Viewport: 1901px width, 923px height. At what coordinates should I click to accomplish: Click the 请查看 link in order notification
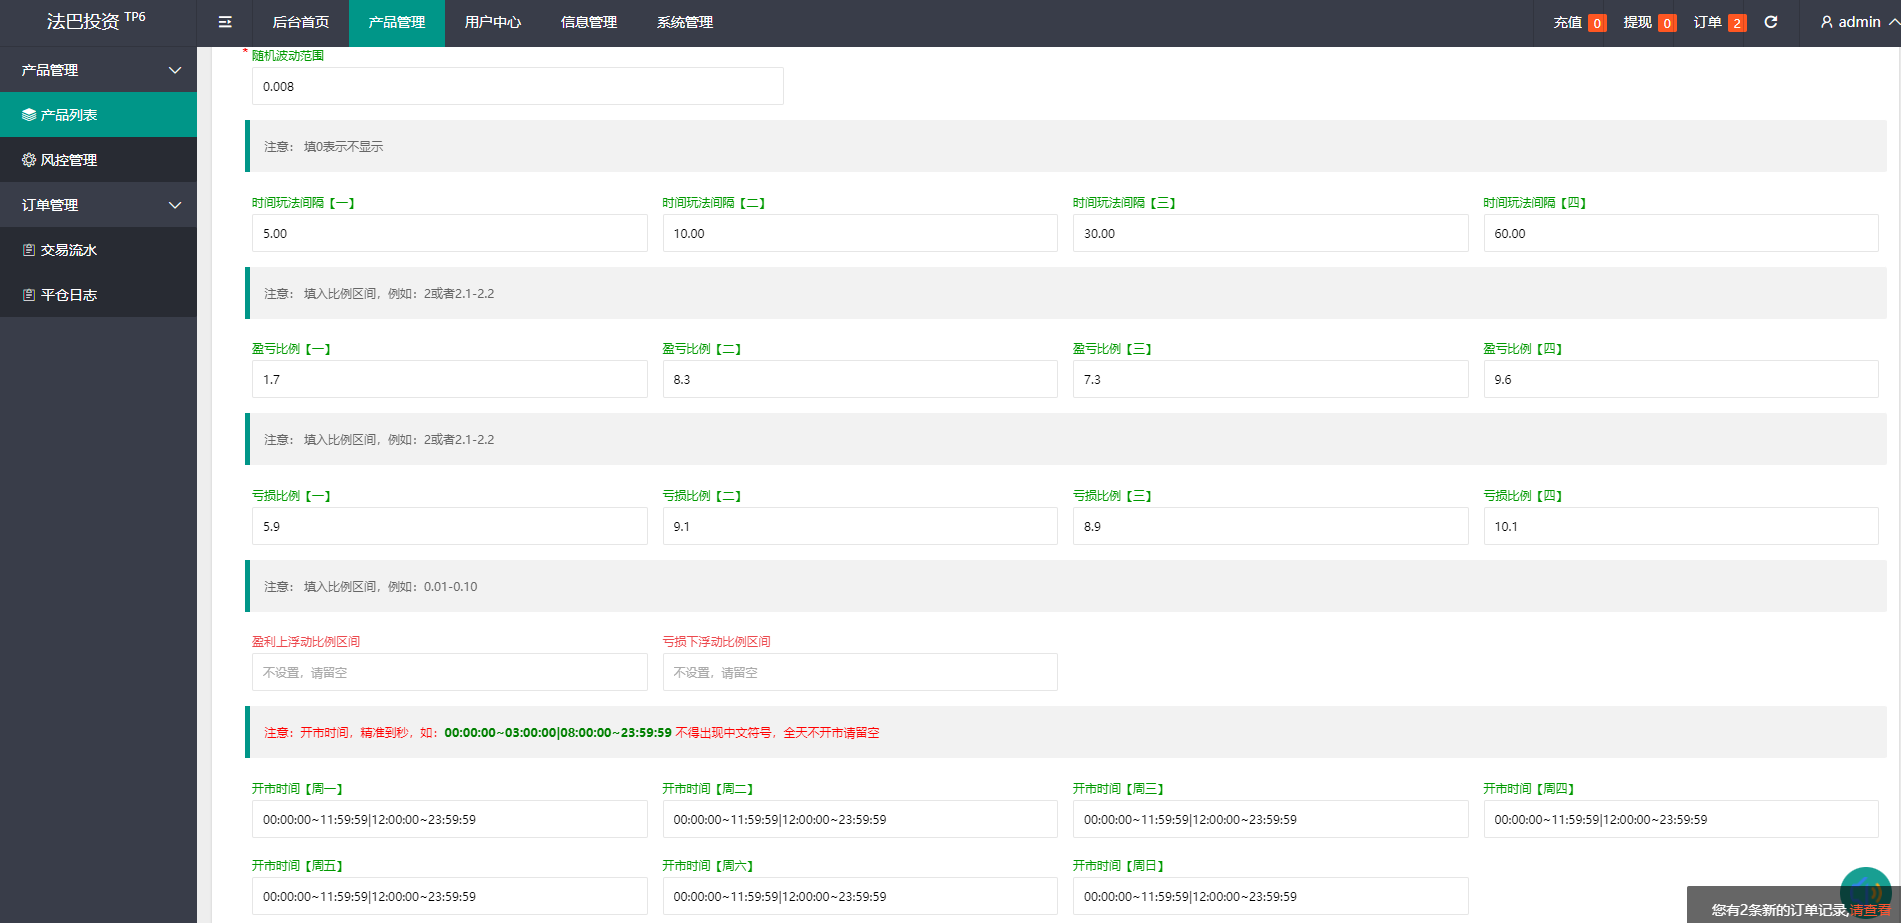[x=1870, y=910]
